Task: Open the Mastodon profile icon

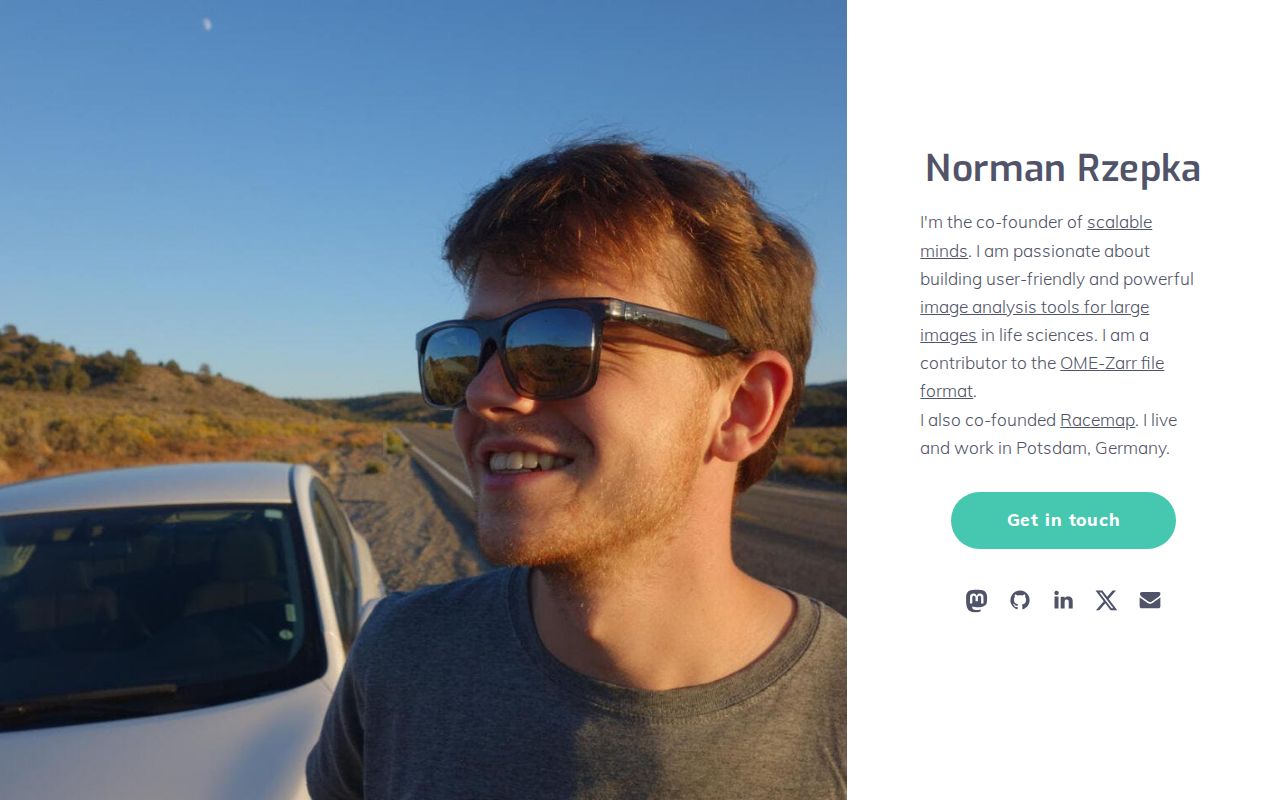Action: 976,600
